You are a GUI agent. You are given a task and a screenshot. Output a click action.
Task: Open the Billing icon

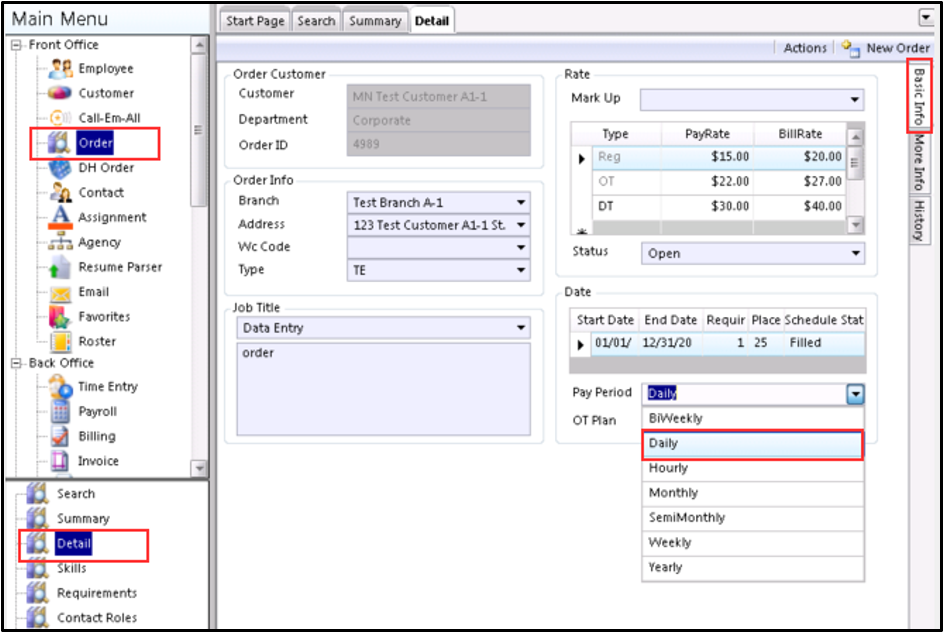click(x=60, y=437)
